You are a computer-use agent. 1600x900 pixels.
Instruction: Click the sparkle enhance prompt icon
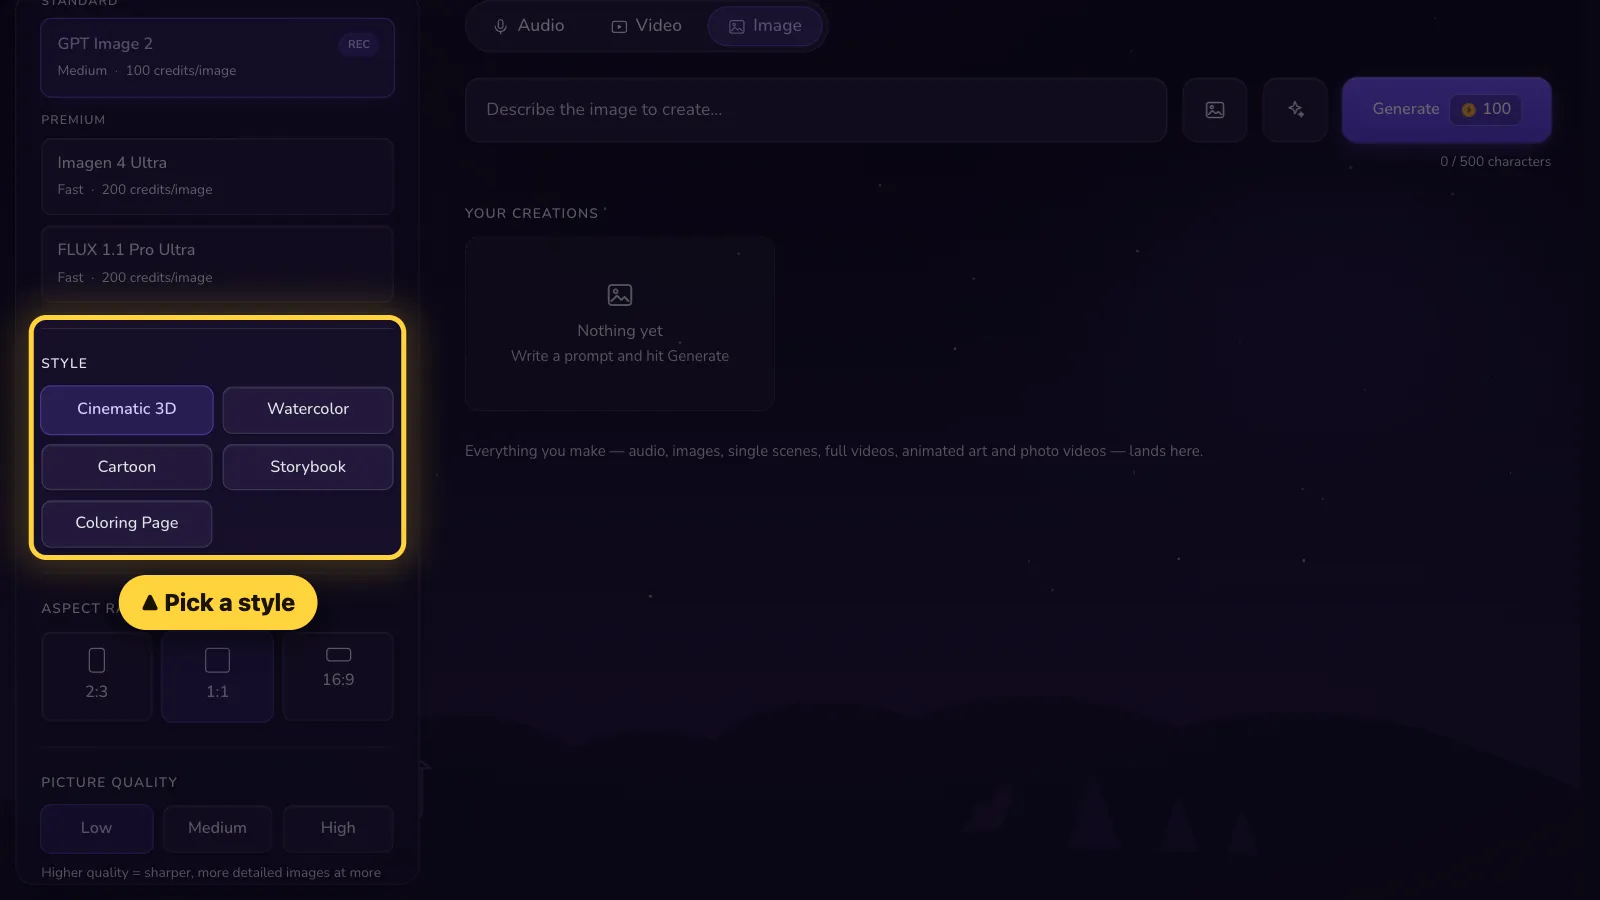coord(1295,110)
